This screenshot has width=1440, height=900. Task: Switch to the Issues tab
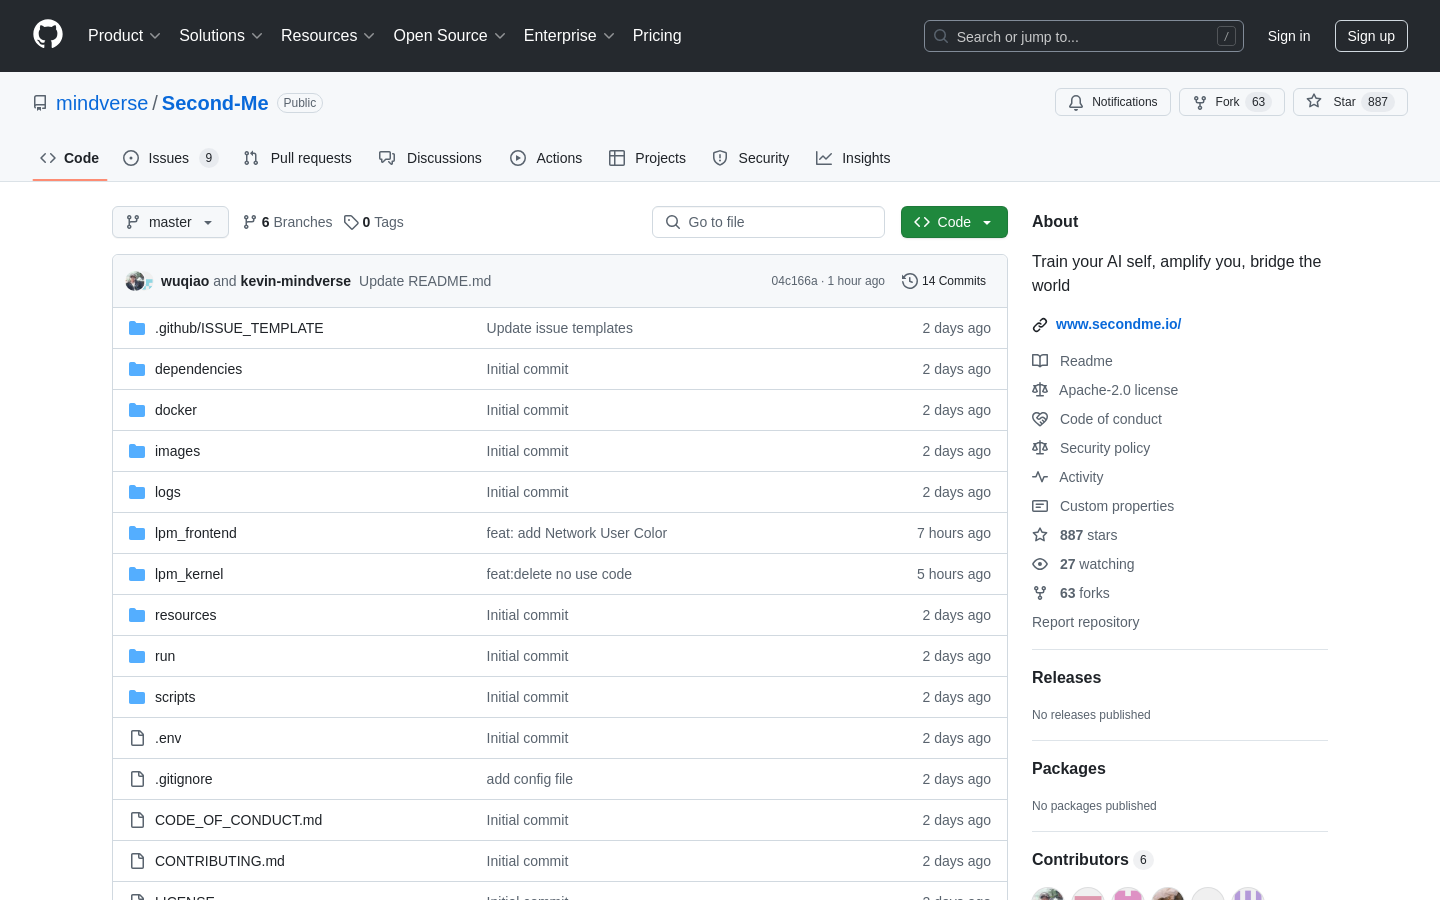pos(170,158)
